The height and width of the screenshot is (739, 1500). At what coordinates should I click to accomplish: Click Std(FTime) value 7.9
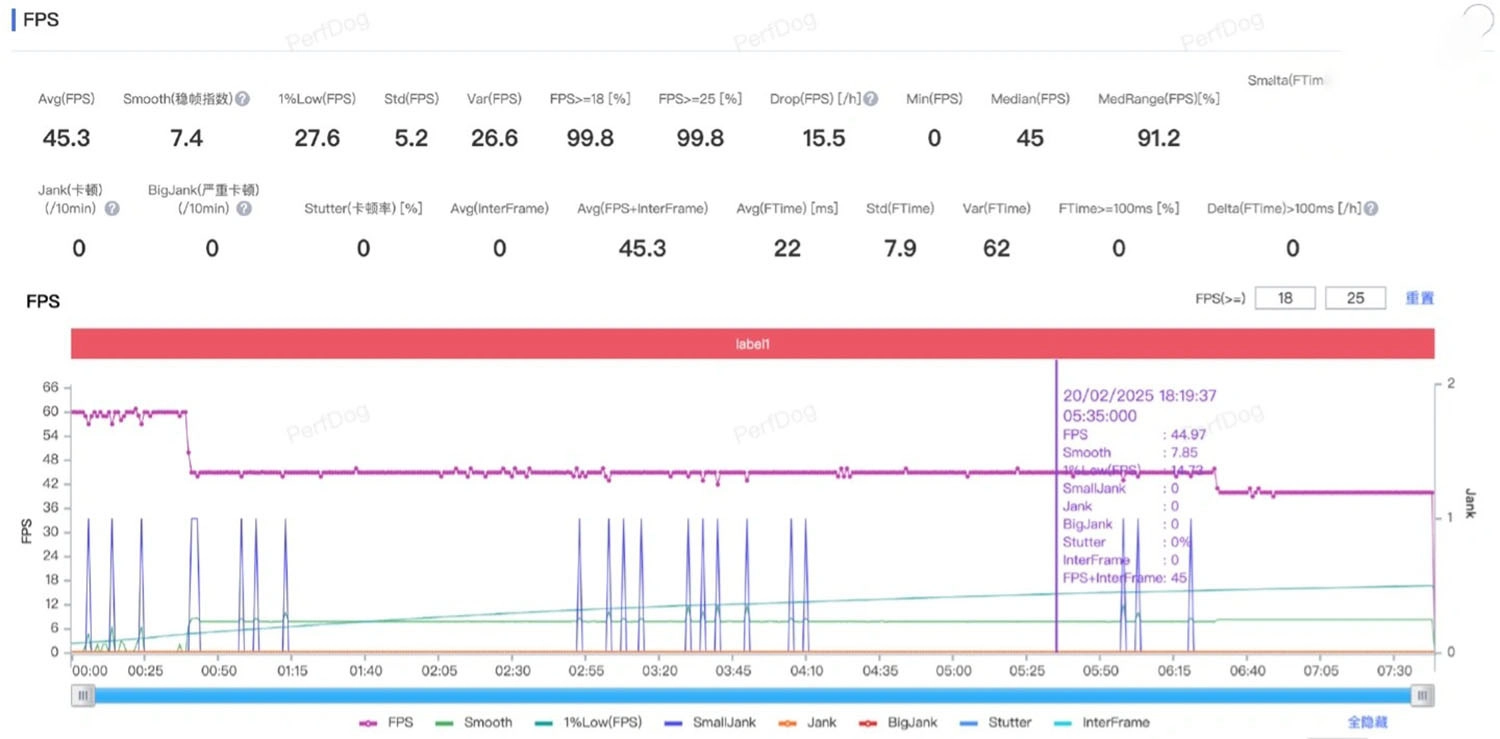(900, 248)
